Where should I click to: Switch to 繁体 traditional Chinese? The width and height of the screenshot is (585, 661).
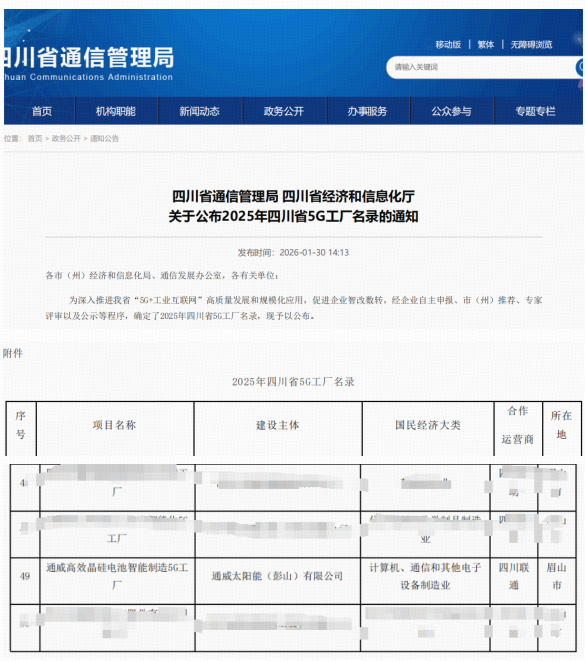click(x=486, y=44)
